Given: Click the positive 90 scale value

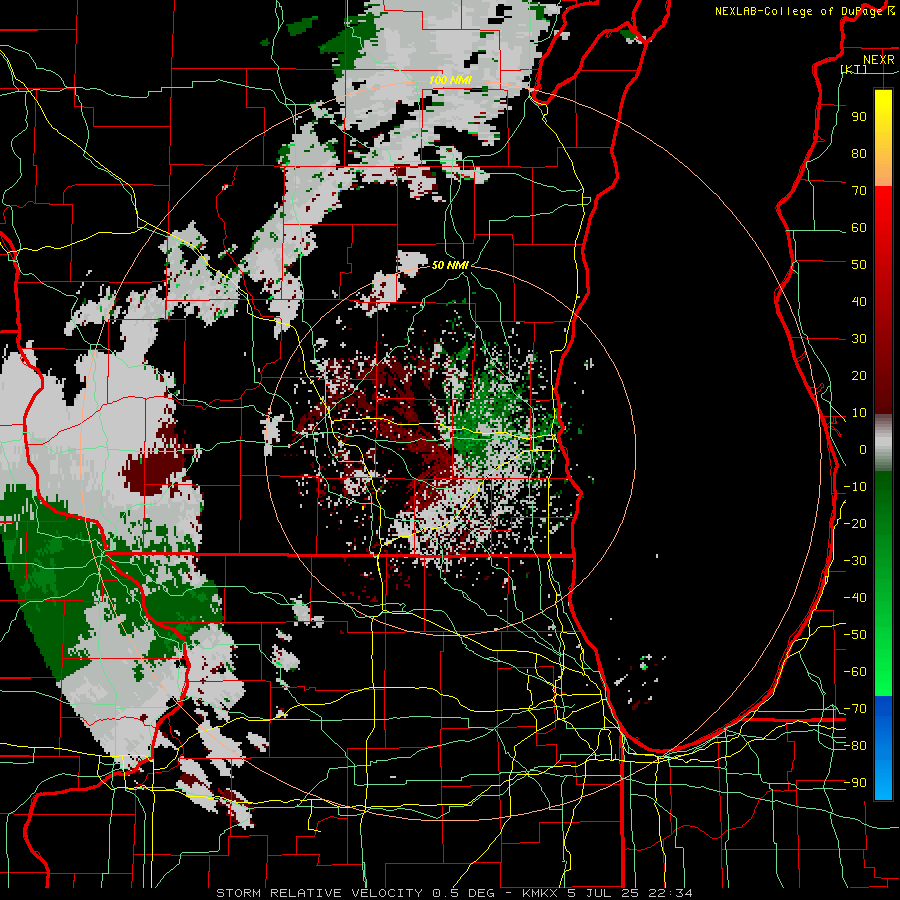Looking at the screenshot, I should point(859,117).
